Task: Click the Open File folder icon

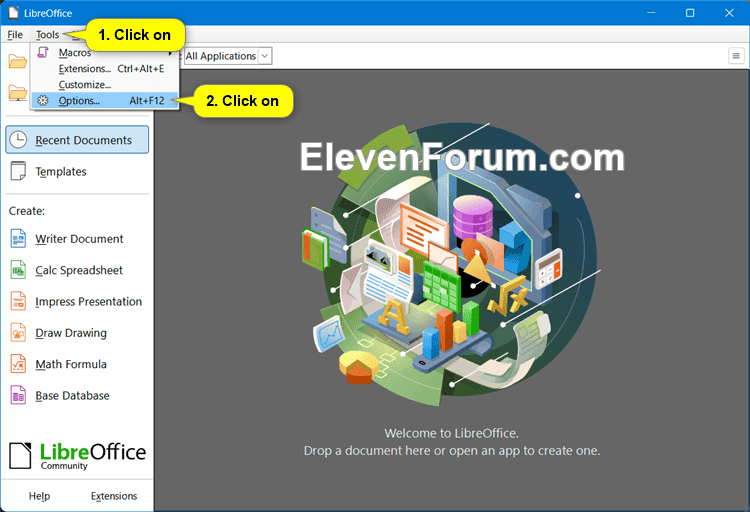Action: (x=18, y=61)
